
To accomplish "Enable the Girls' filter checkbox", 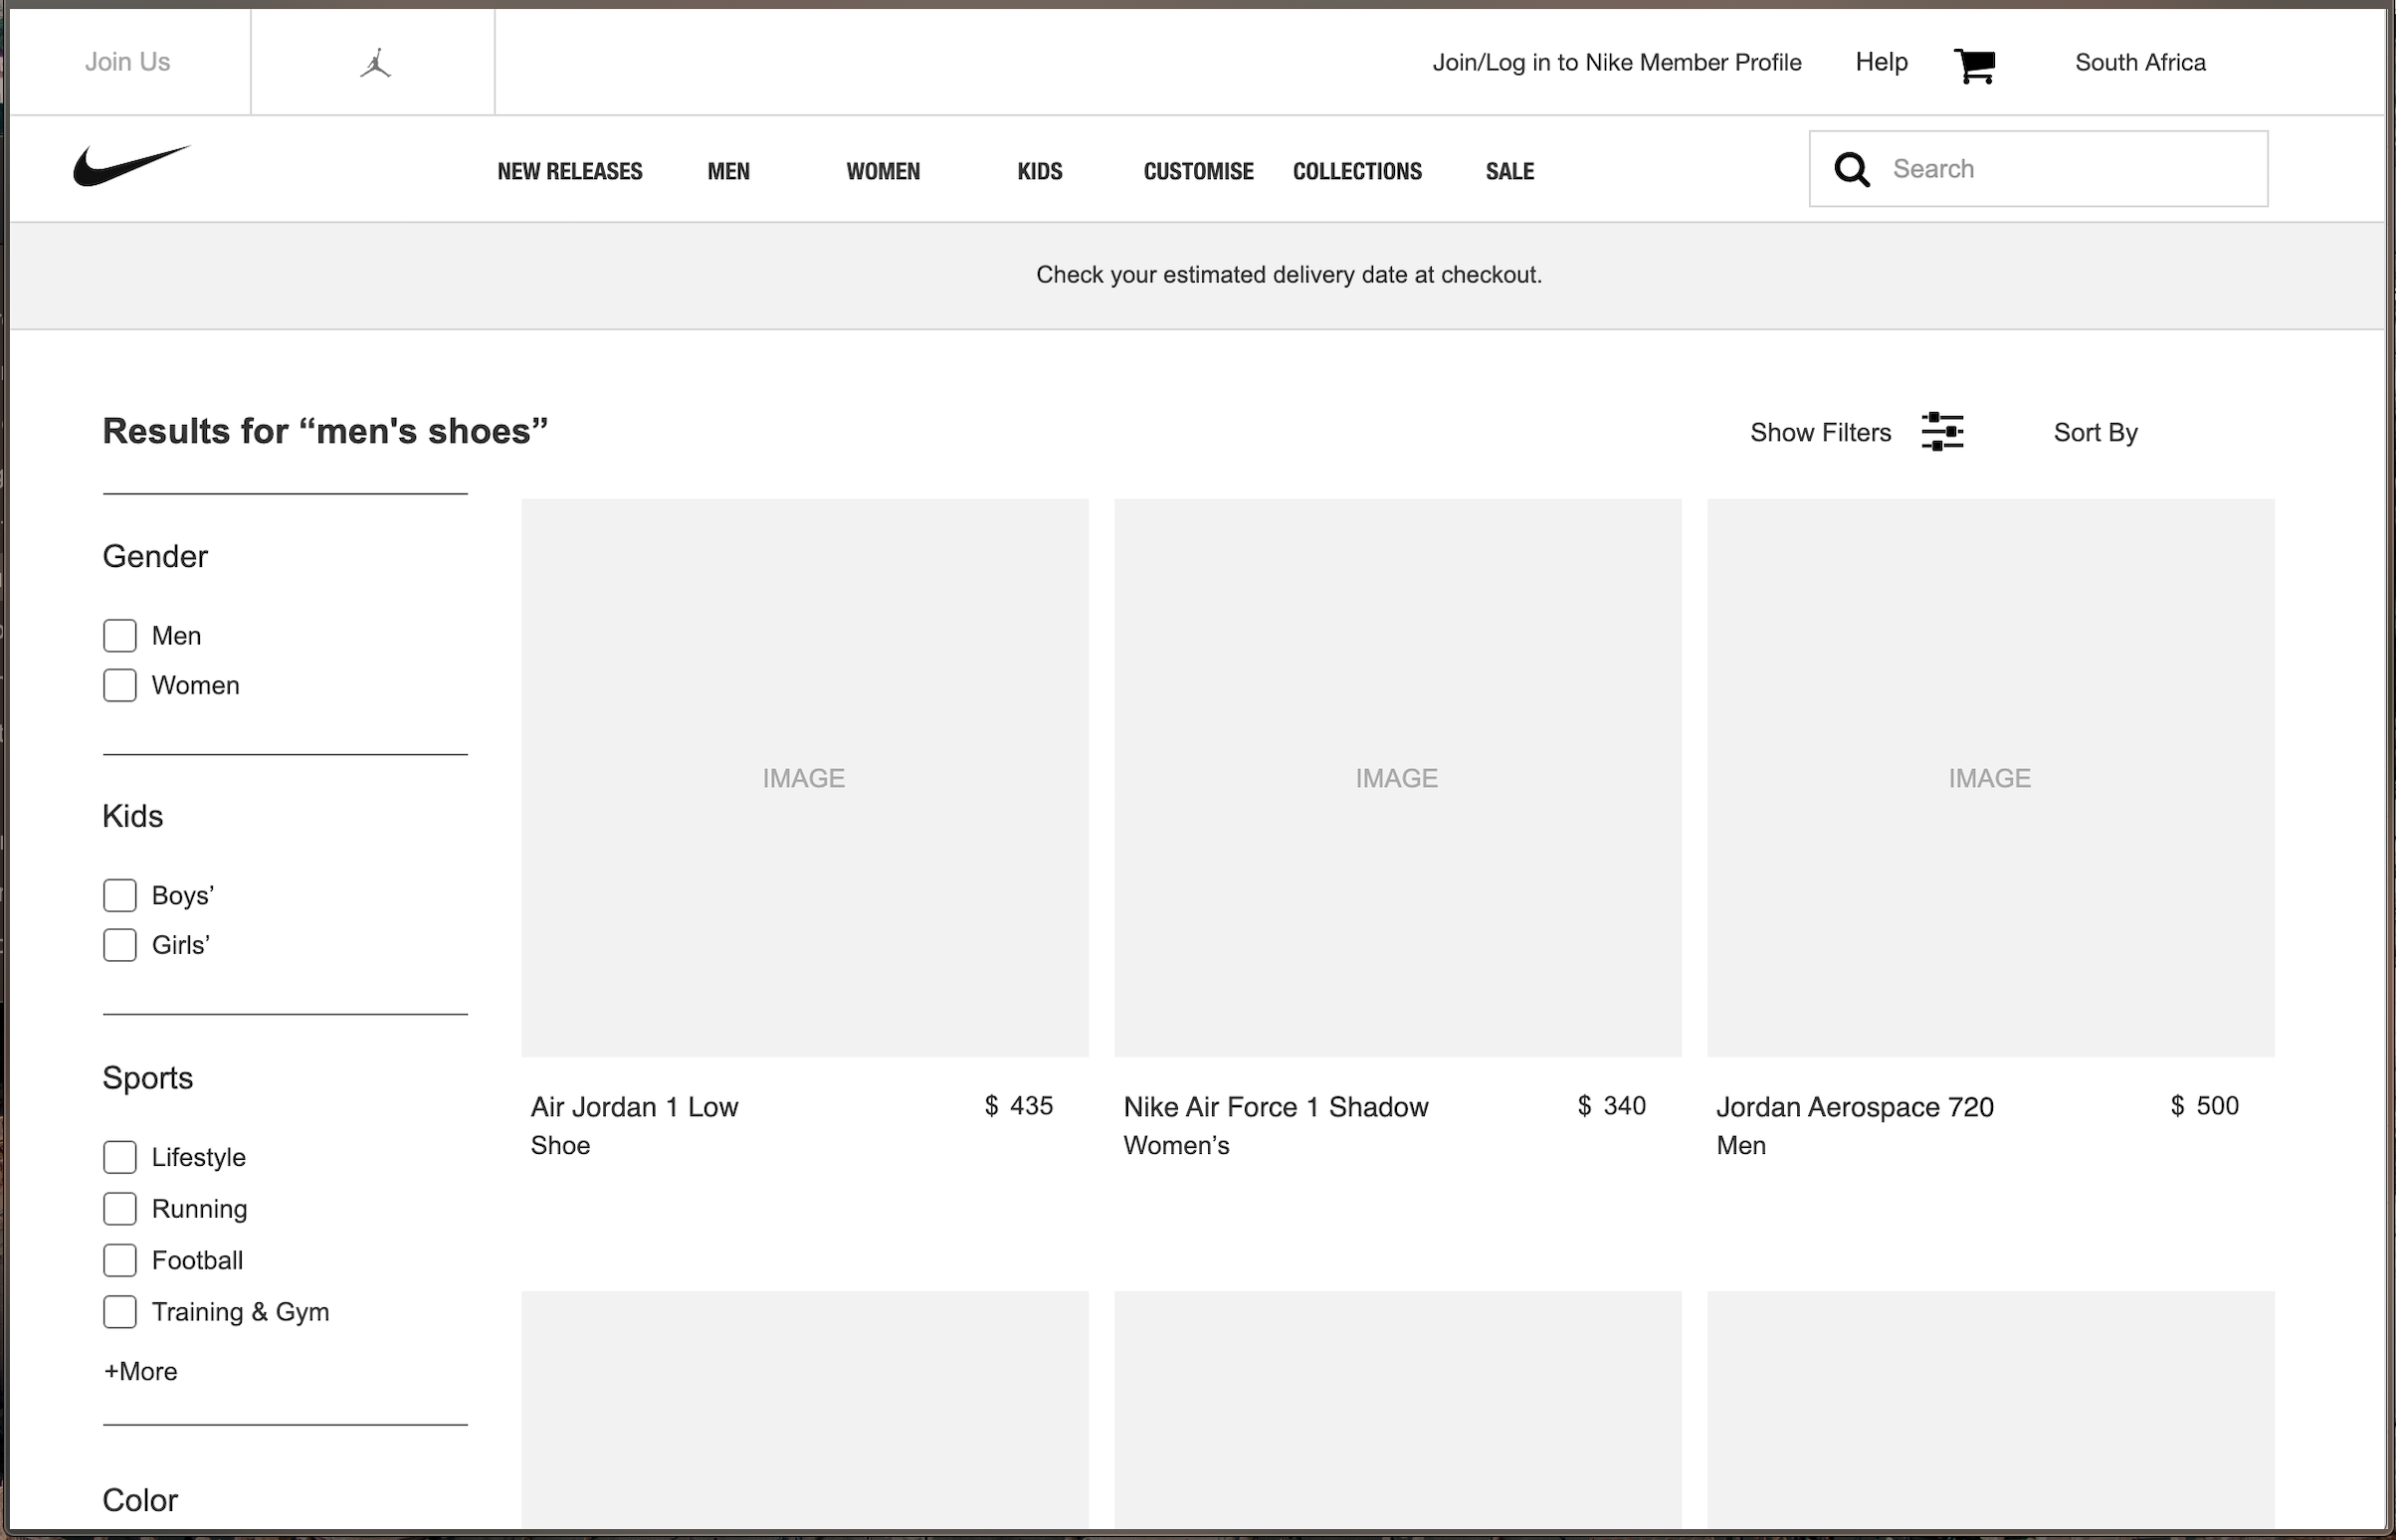I will pos(120,946).
